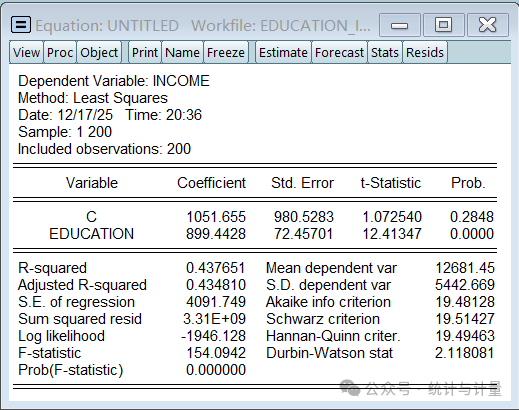
Task: Click the 't-Statistic' column header
Action: click(x=391, y=183)
